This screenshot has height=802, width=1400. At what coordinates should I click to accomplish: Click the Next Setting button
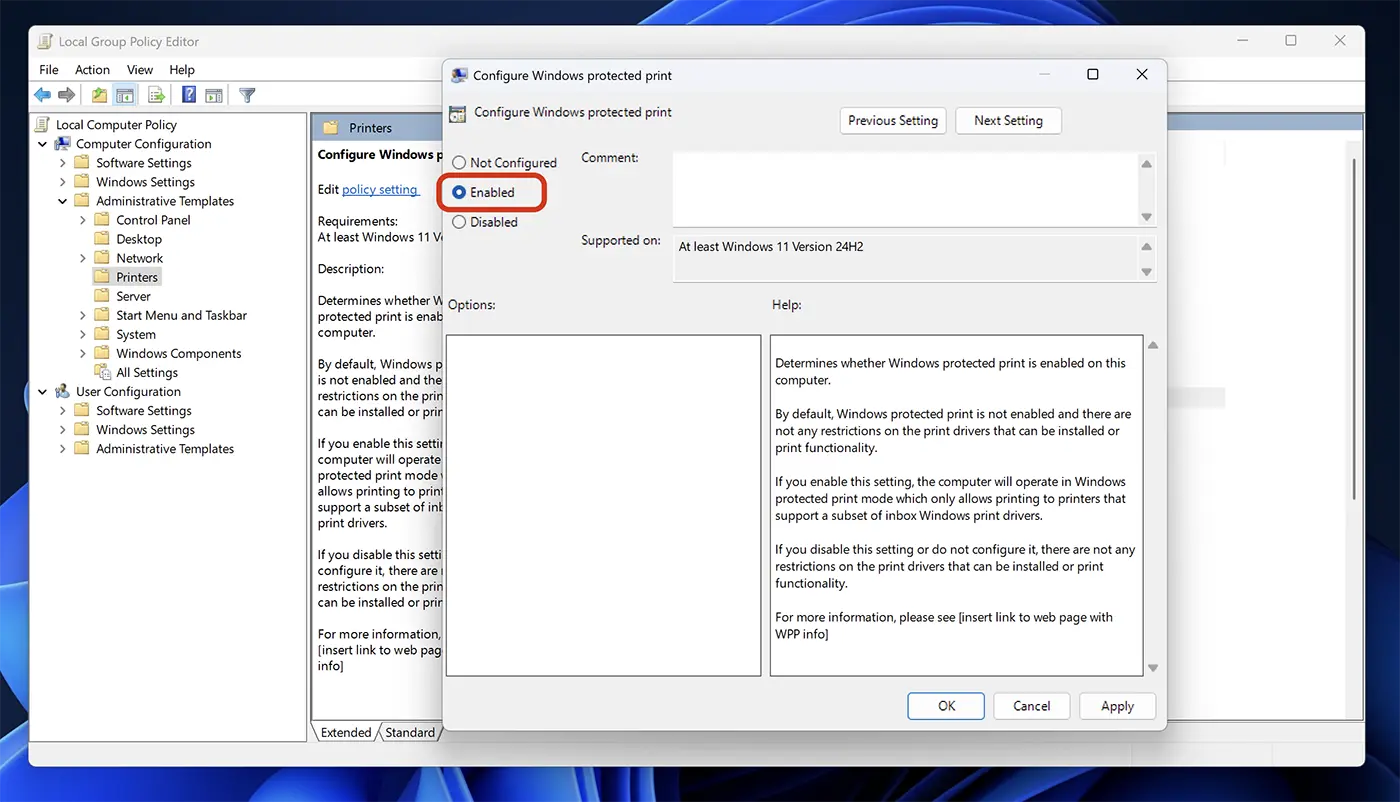(x=1008, y=120)
